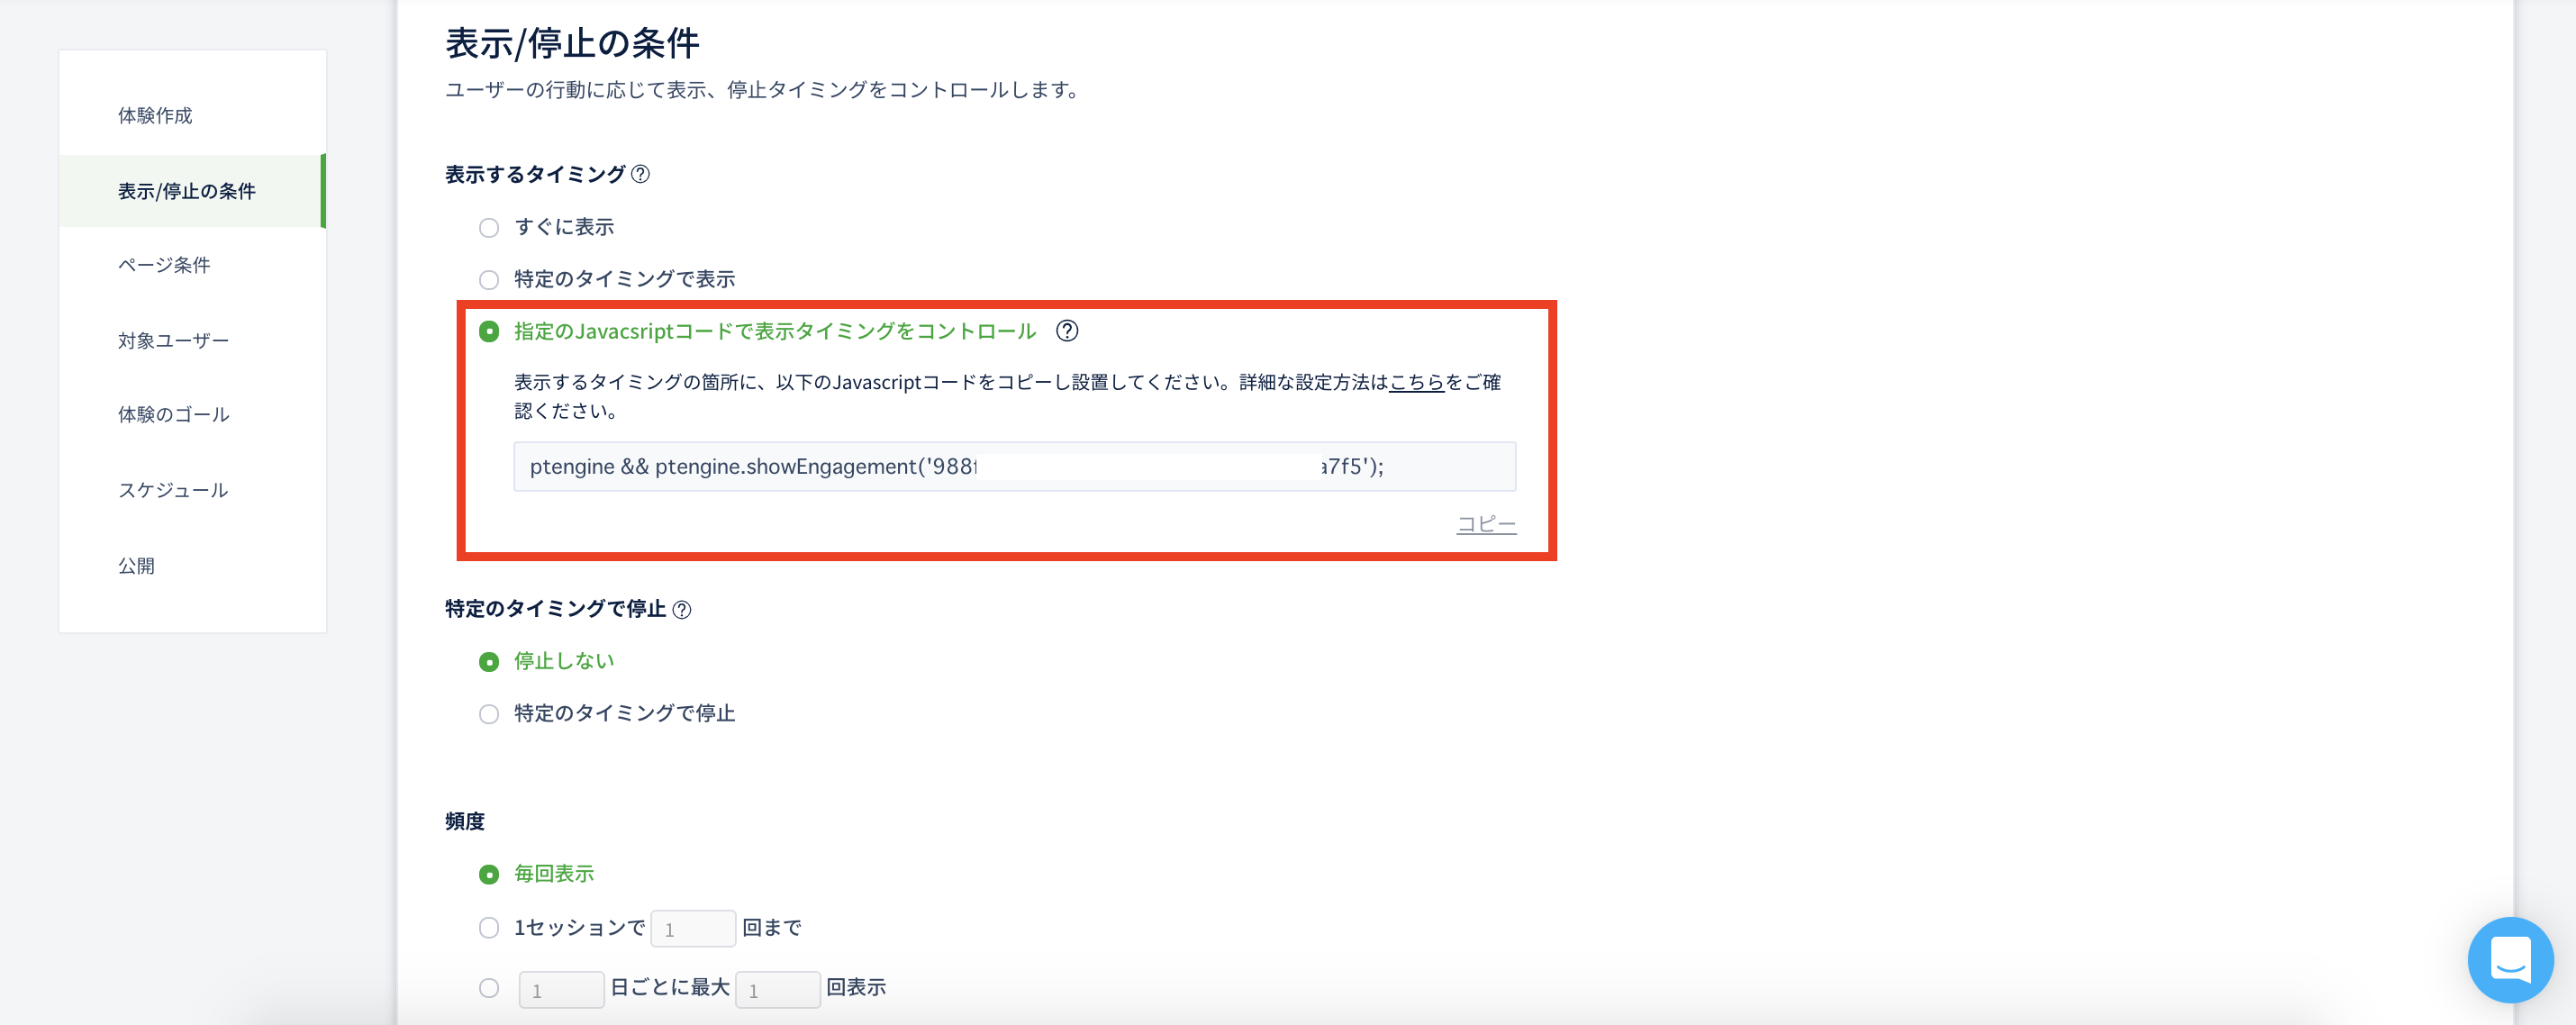Select Javascript code timing control radio
This screenshot has height=1025, width=2576.
click(489, 332)
